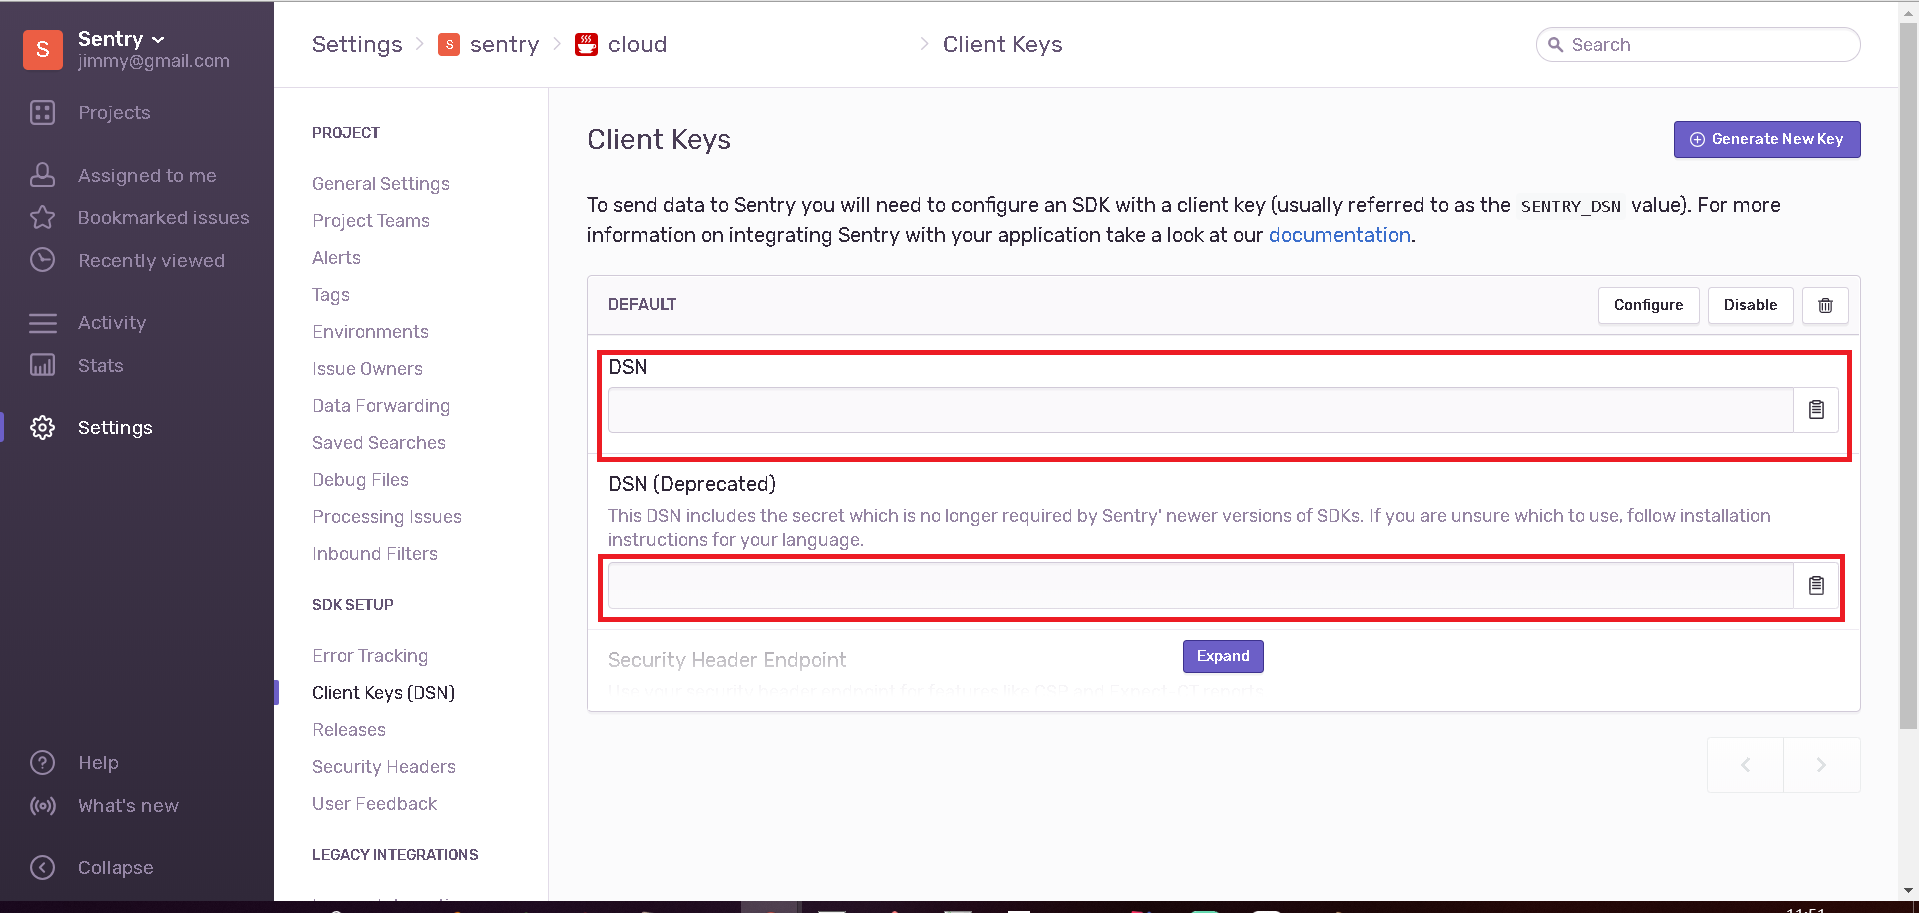Open the documentation link
Image resolution: width=1924 pixels, height=916 pixels.
pyautogui.click(x=1339, y=234)
